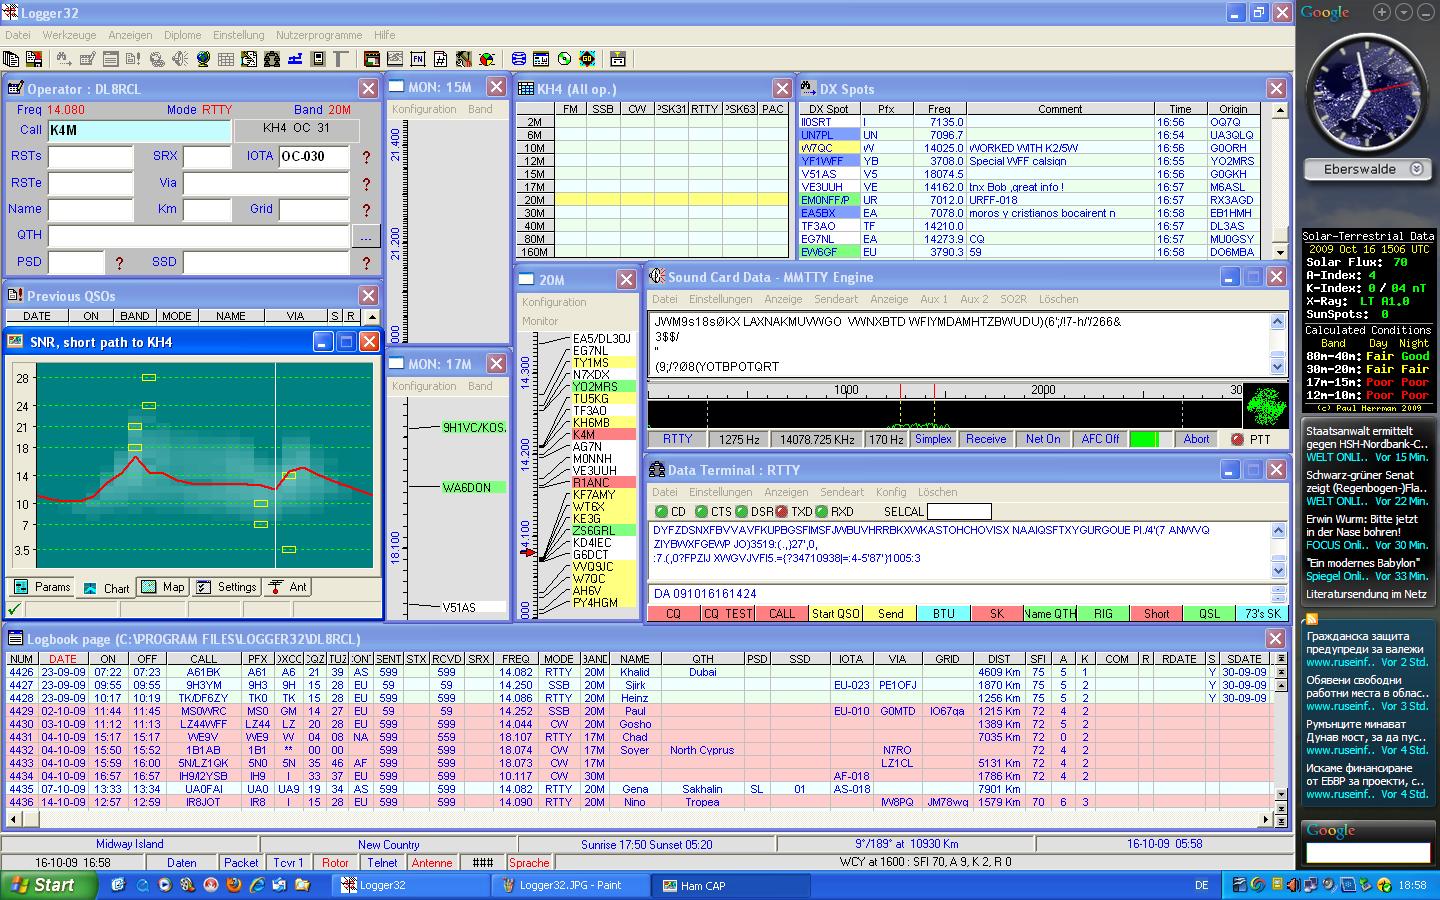Click the question mark next to IOTA field
This screenshot has height=900, width=1440.
pyautogui.click(x=366, y=157)
